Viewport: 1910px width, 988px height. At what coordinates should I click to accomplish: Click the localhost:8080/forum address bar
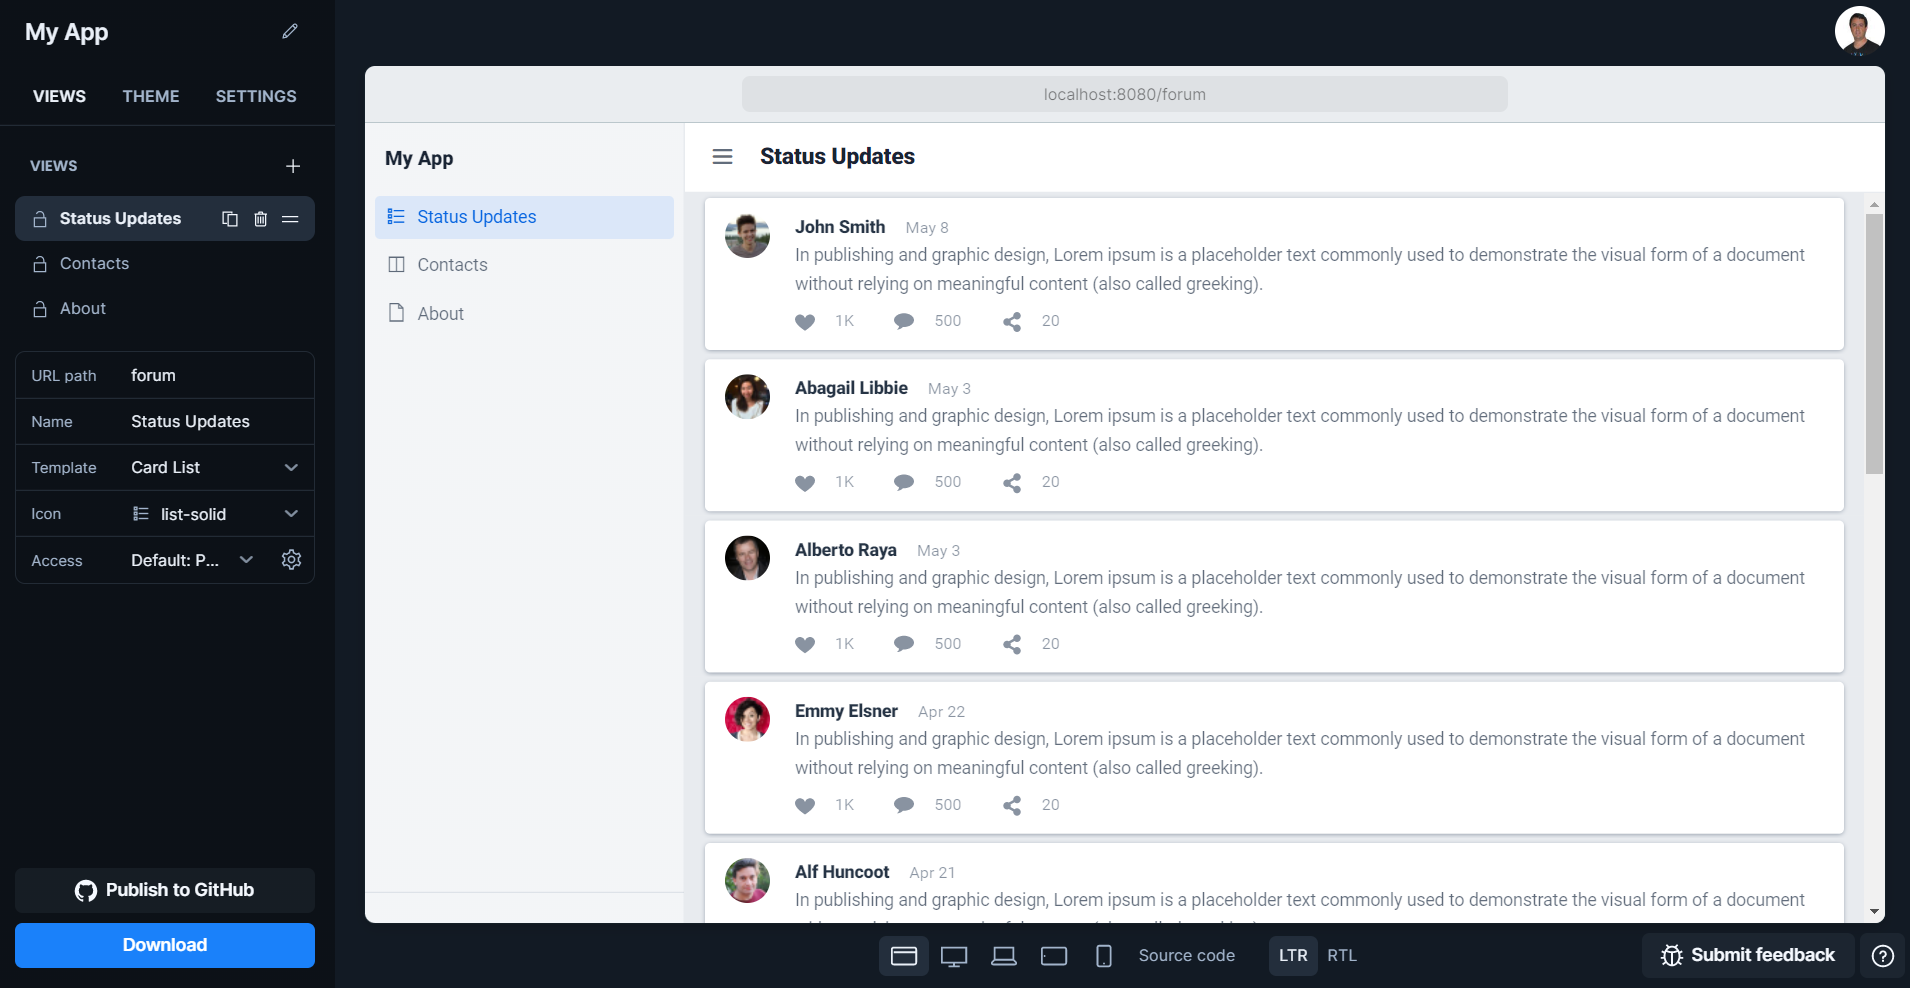coord(1123,94)
